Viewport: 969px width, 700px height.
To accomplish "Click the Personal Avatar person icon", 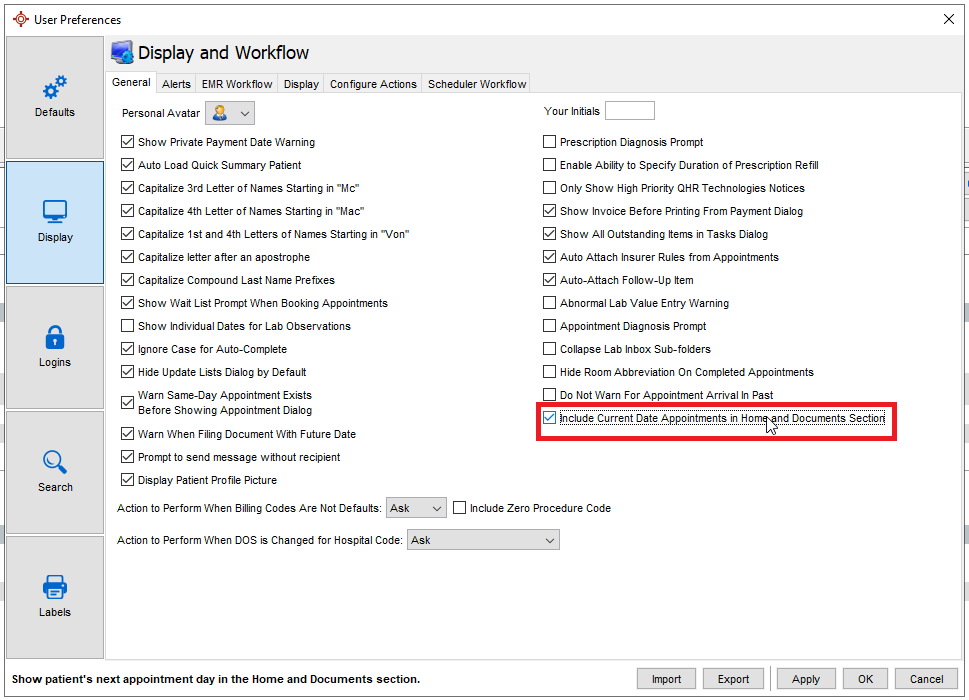I will (x=220, y=113).
